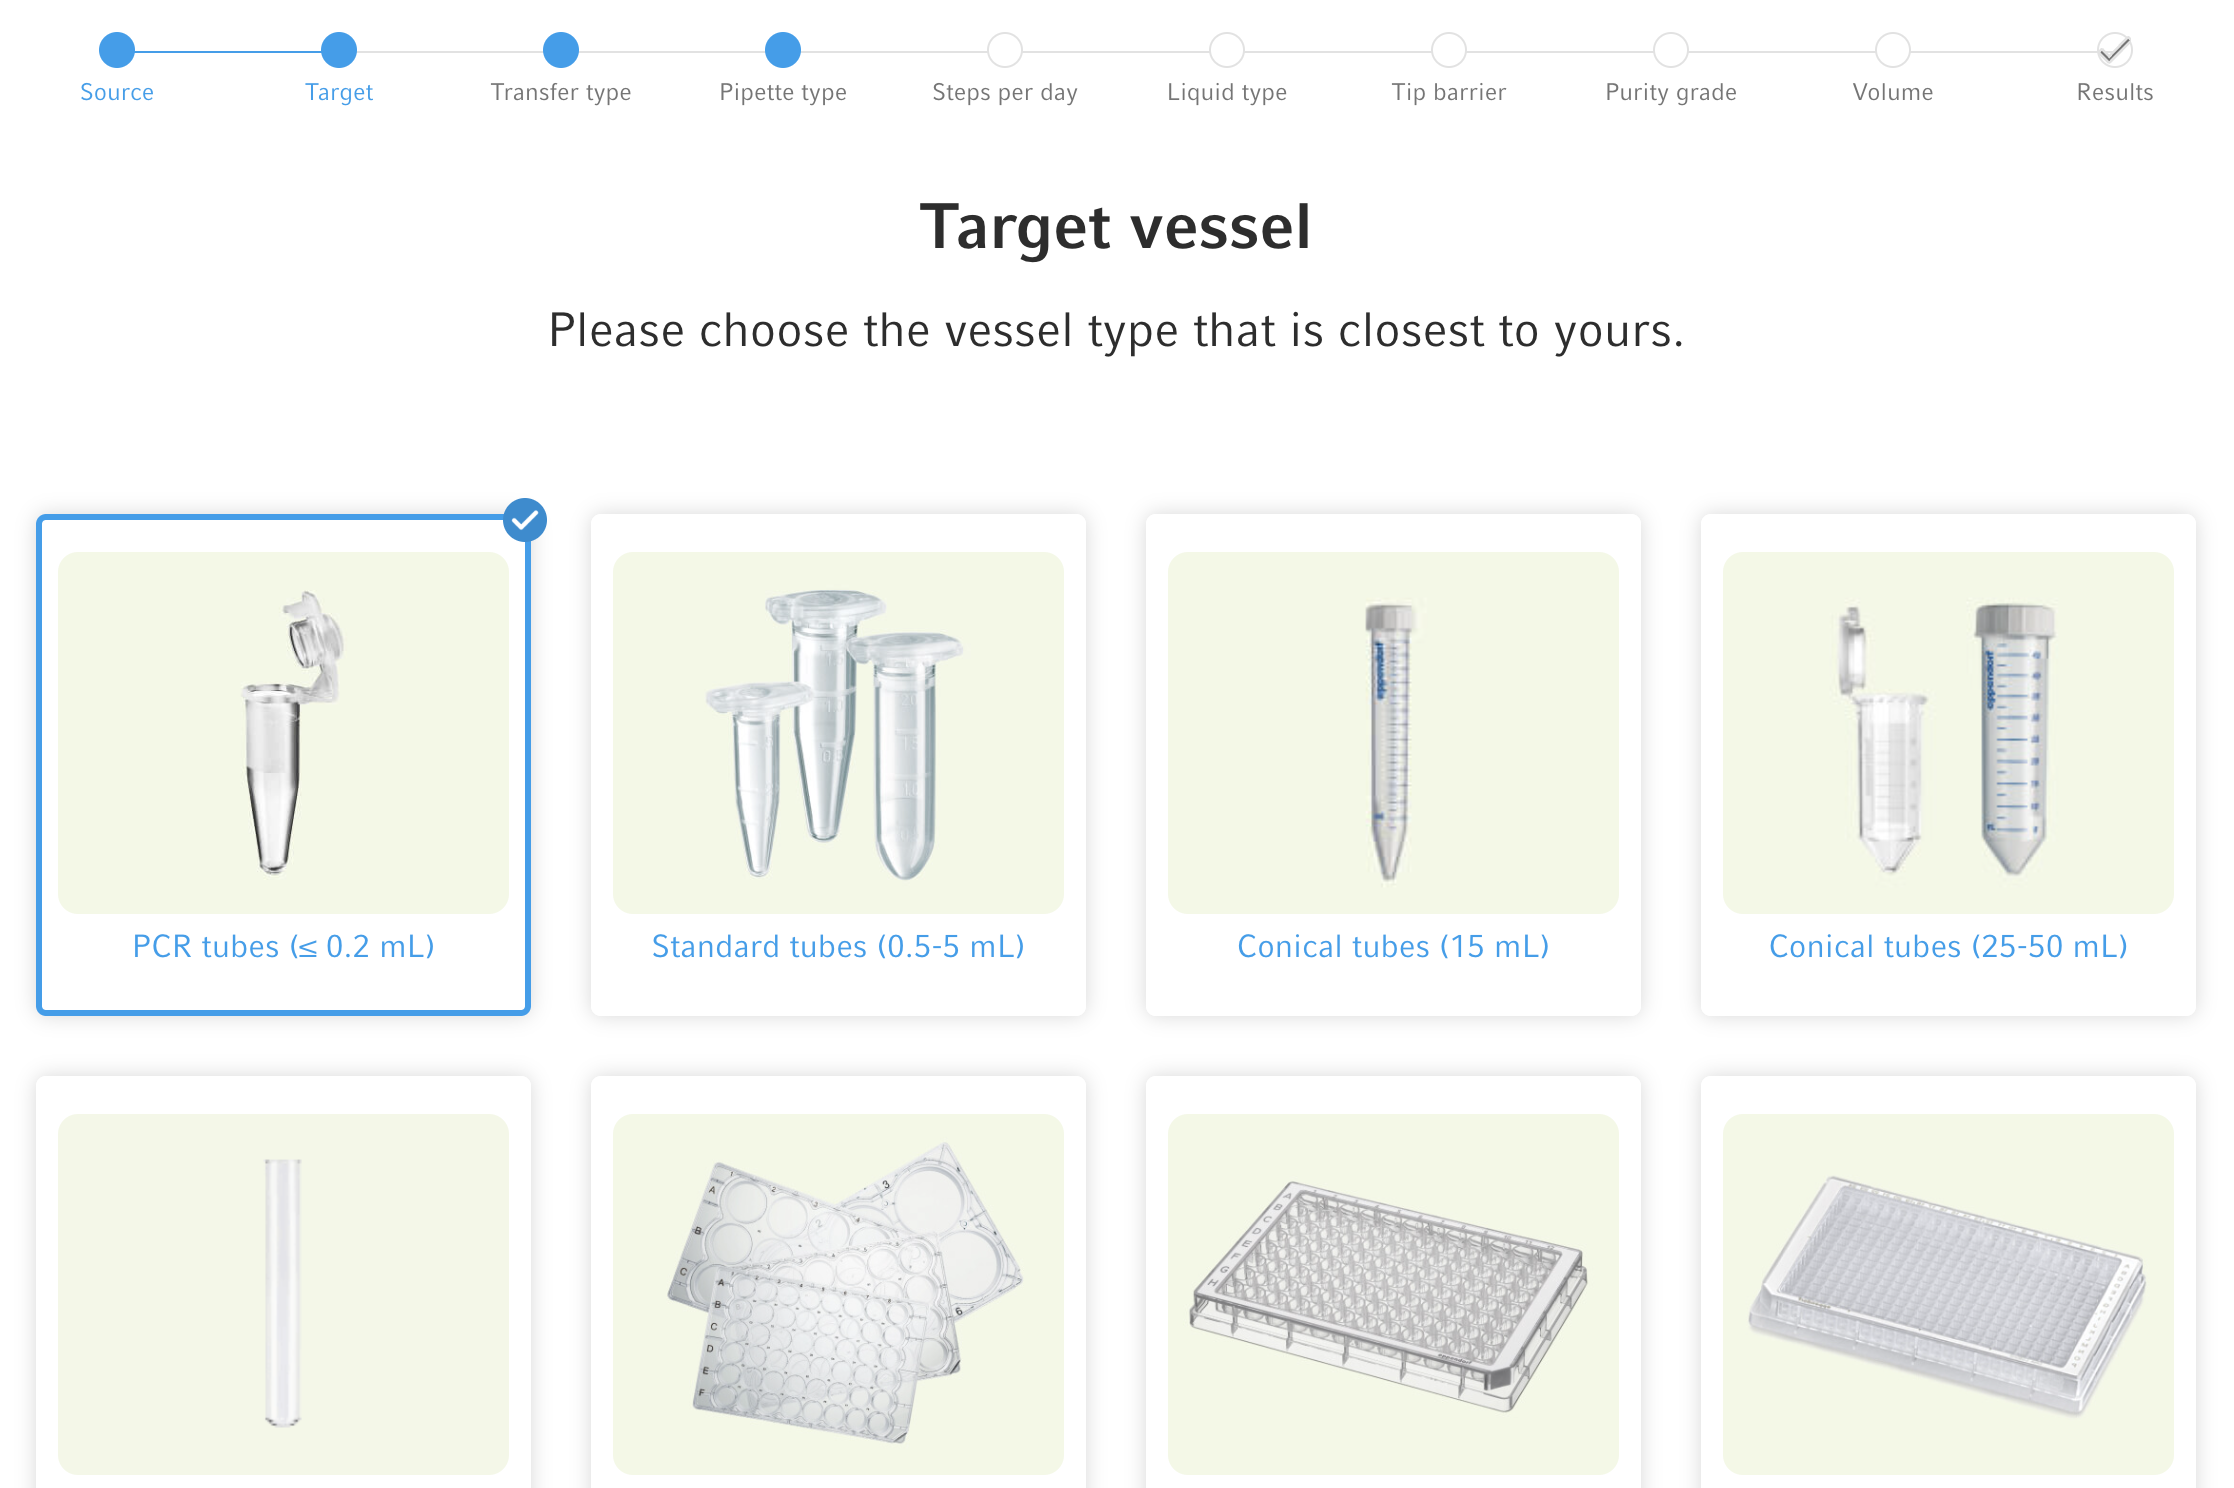
Task: Click the Results checkmark icon
Action: point(2115,50)
